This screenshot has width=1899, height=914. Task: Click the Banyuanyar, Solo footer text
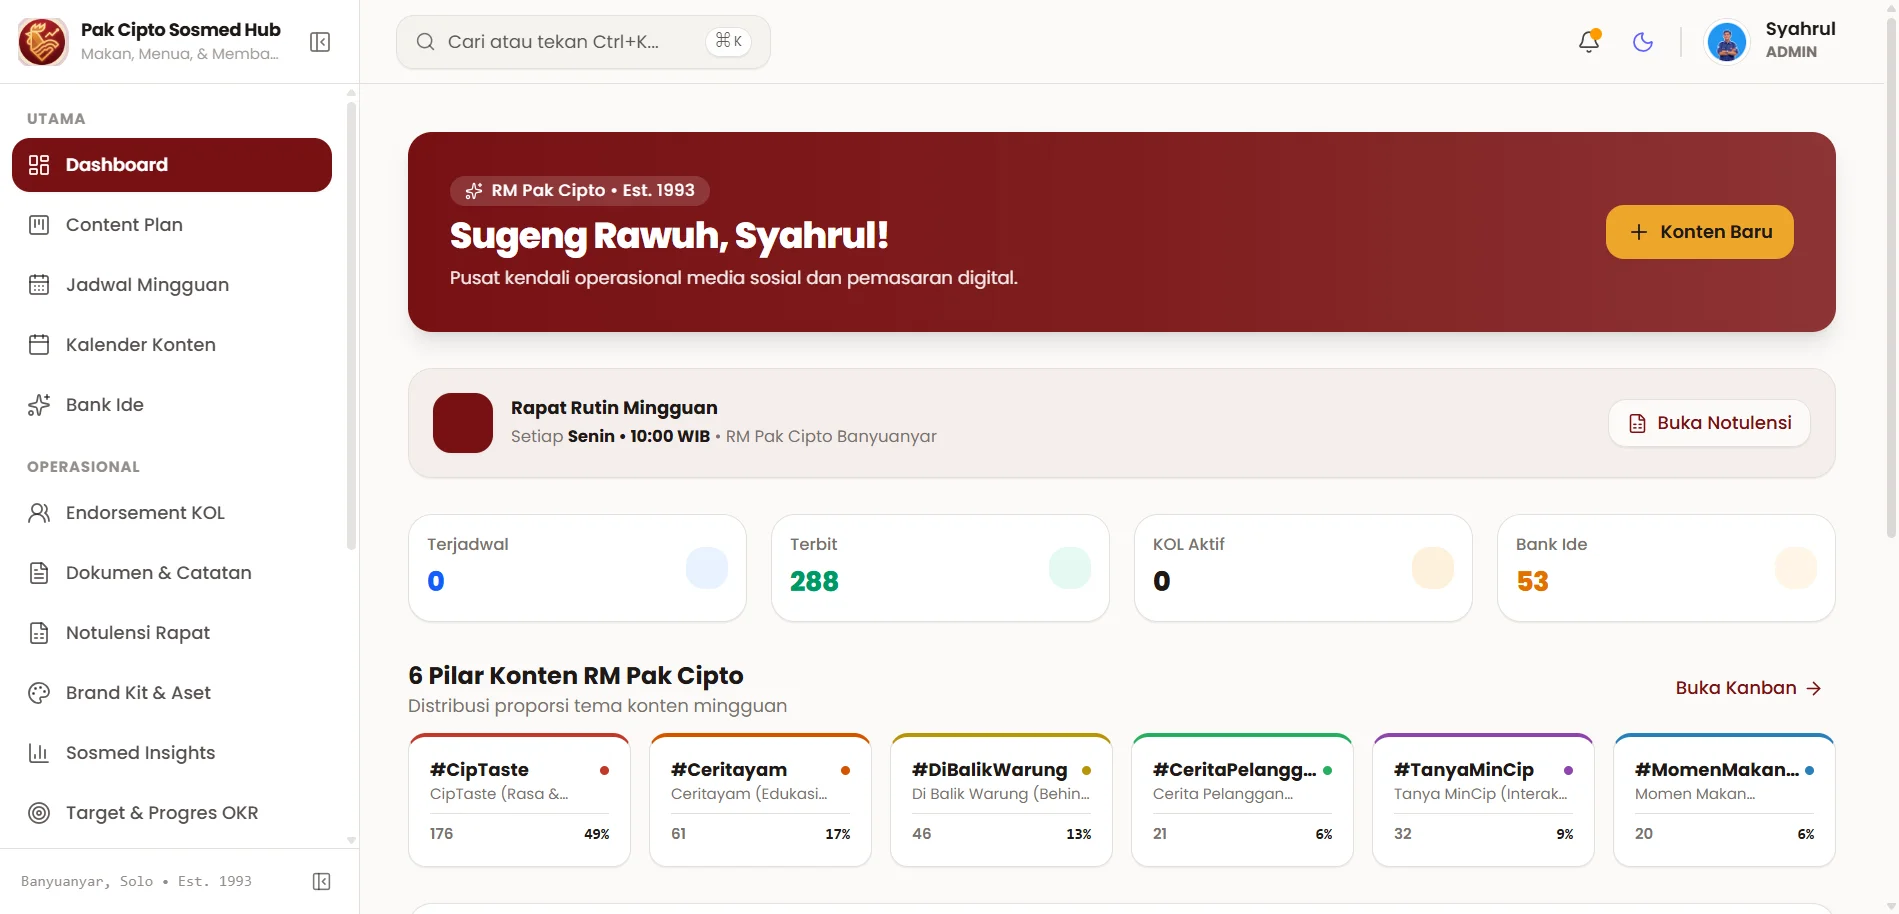136,881
